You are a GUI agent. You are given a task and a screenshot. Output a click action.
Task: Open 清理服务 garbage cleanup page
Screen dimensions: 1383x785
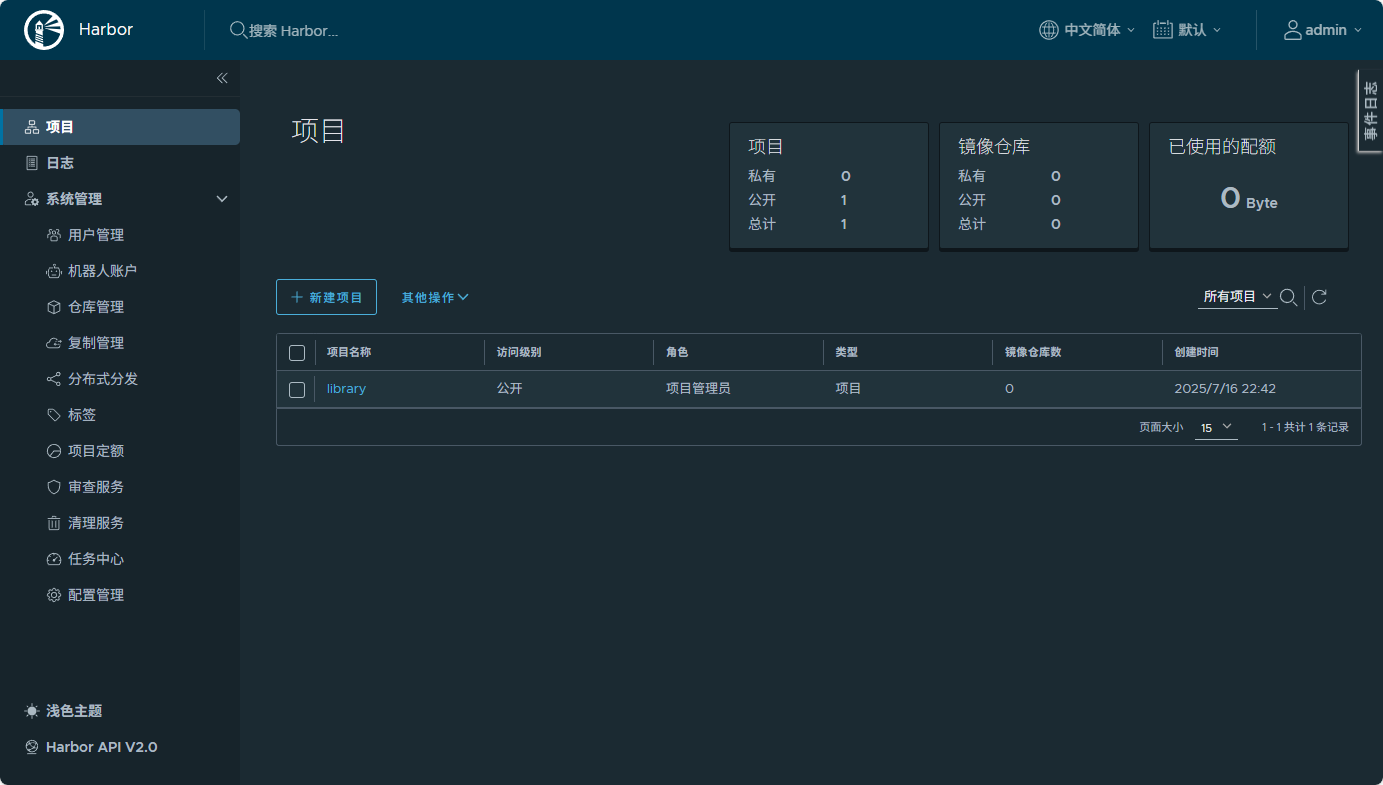(x=95, y=523)
